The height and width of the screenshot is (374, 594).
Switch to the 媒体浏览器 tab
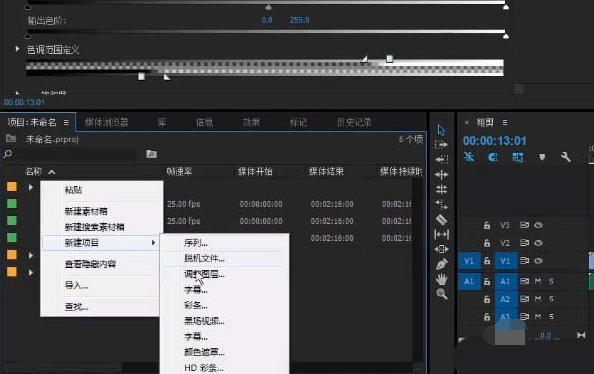click(107, 122)
